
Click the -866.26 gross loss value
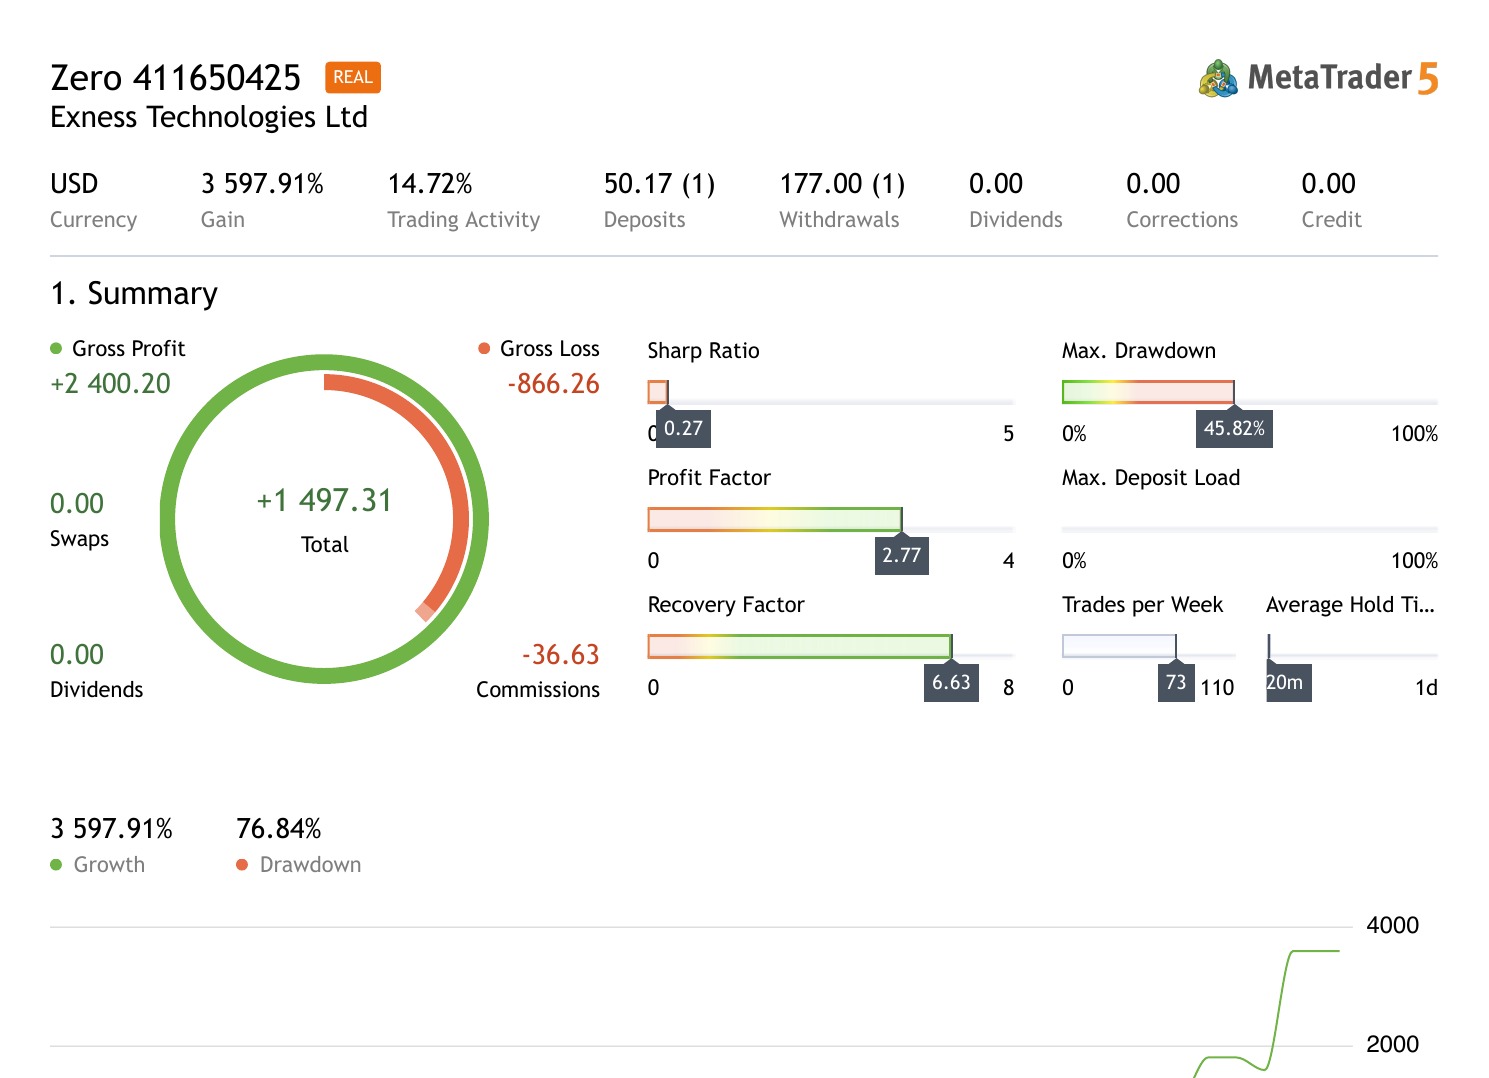[553, 383]
